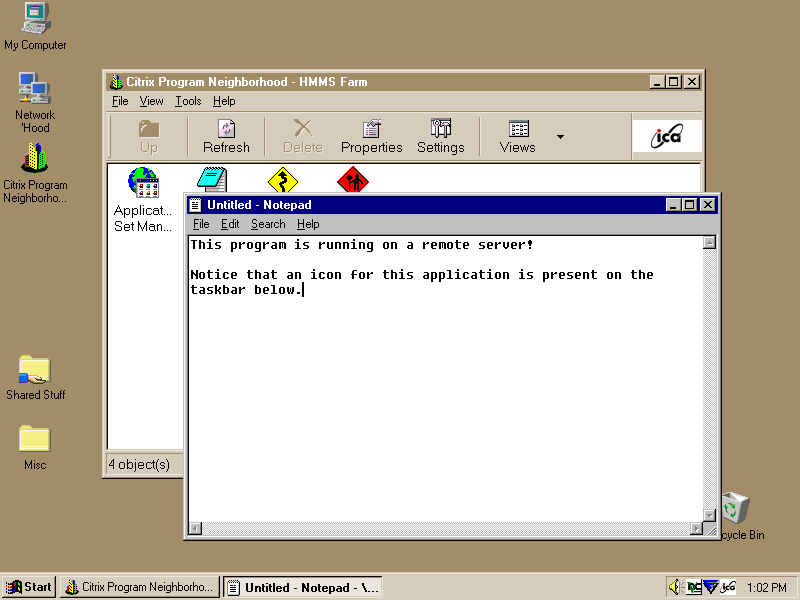Image resolution: width=800 pixels, height=600 pixels.
Task: Open Properties from the Citrix toolbar
Action: coord(371,136)
